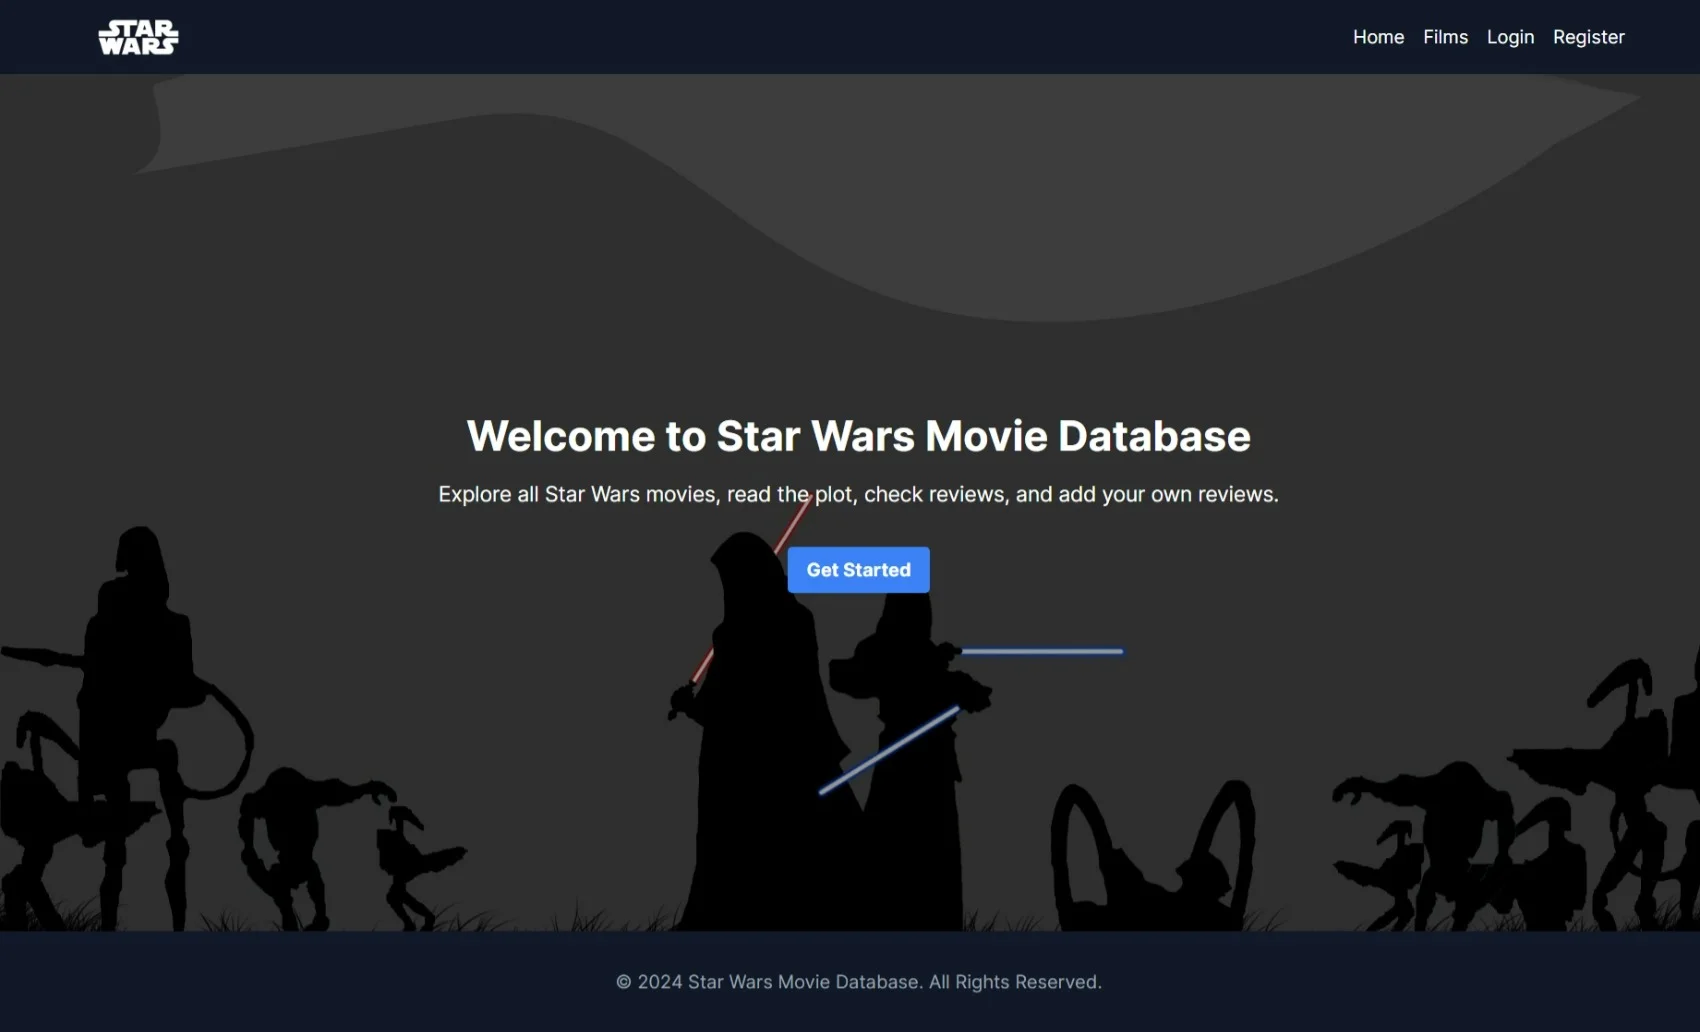
Task: Click the 2024 copyright footer text
Action: pyautogui.click(x=858, y=981)
